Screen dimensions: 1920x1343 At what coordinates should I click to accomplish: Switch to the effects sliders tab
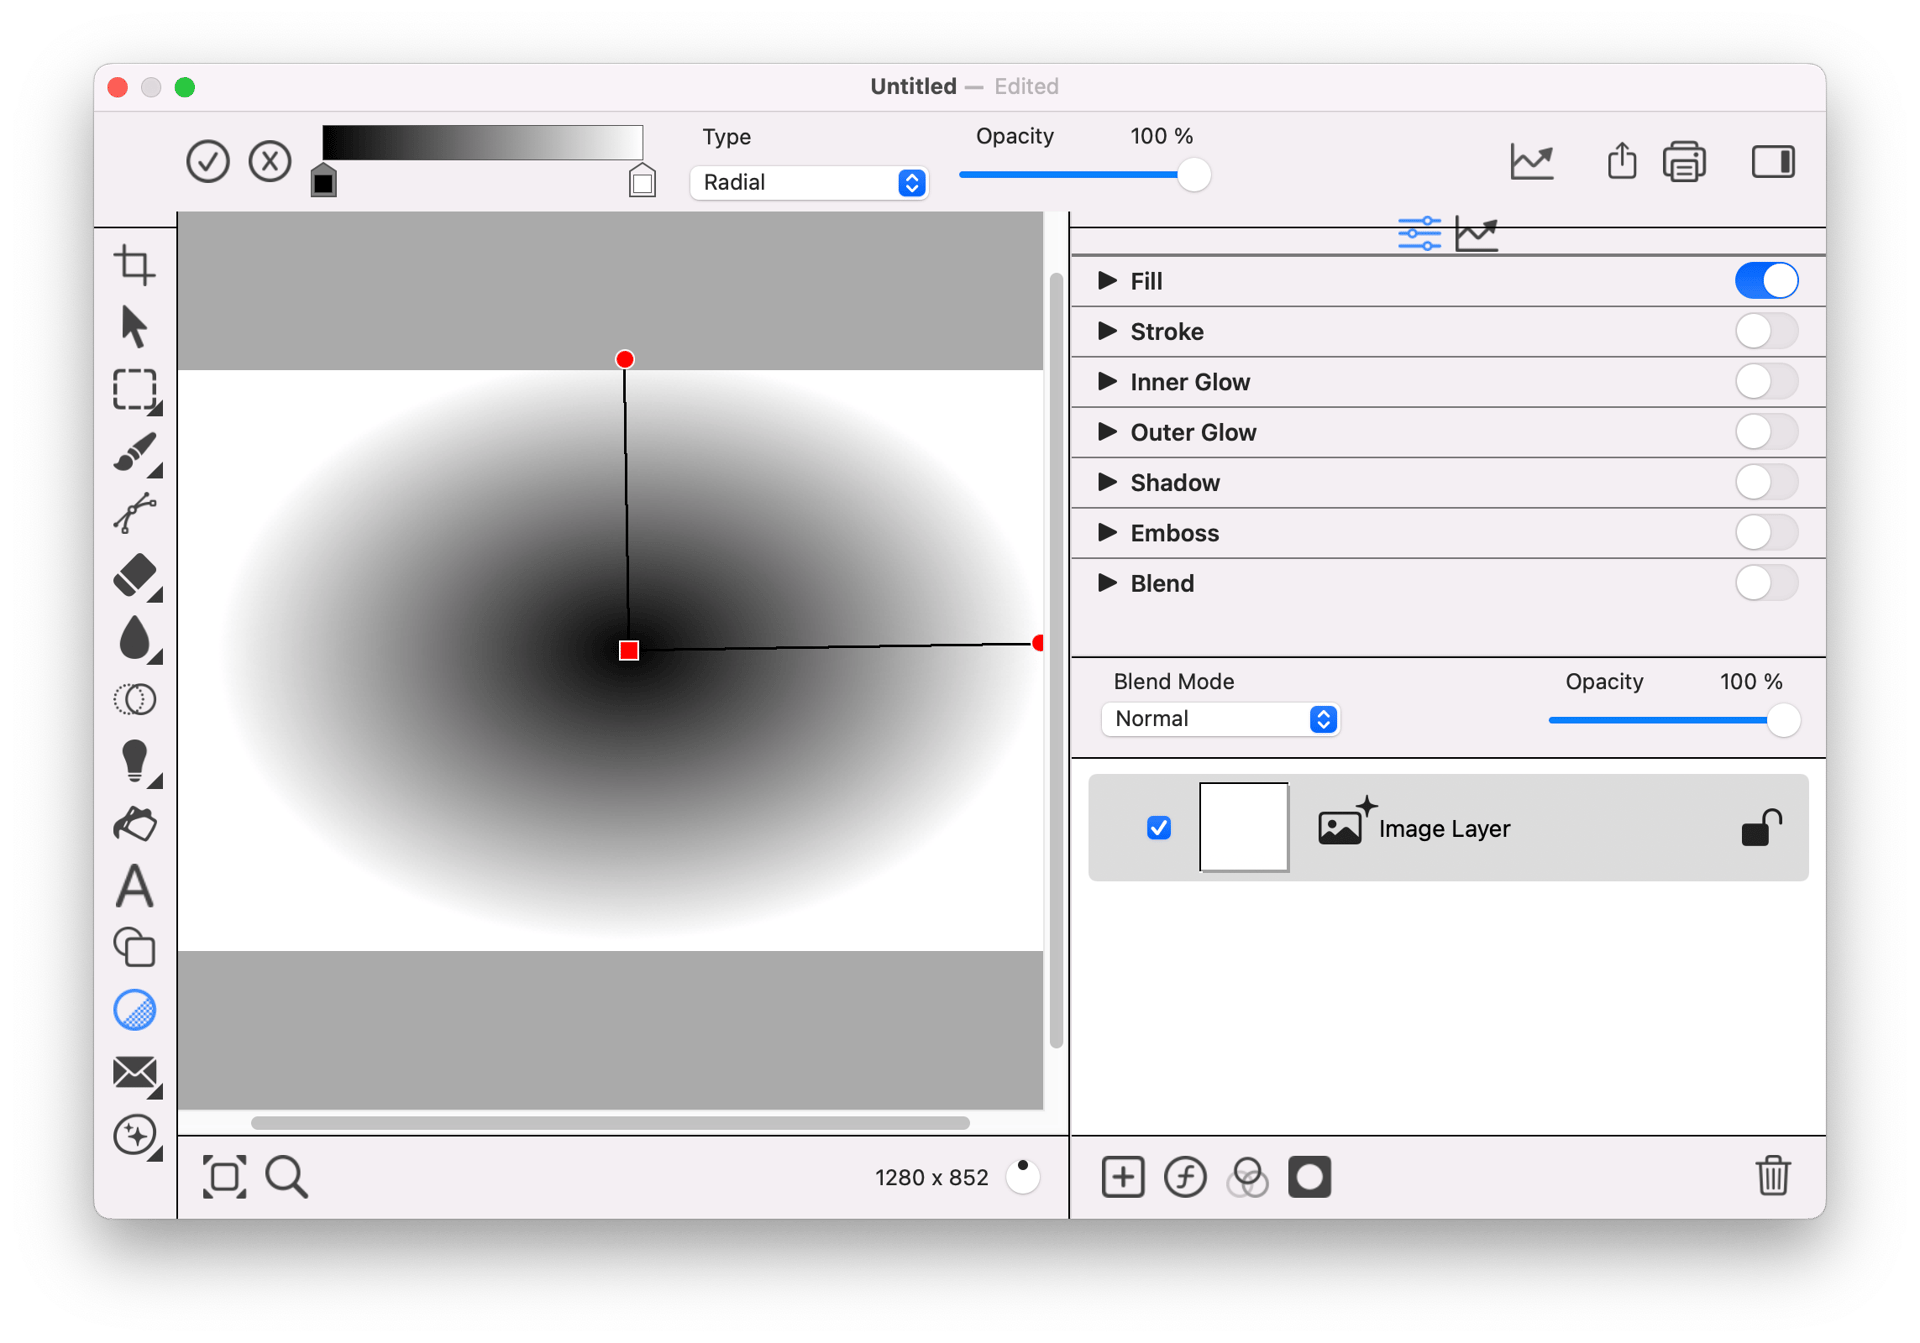[1418, 234]
